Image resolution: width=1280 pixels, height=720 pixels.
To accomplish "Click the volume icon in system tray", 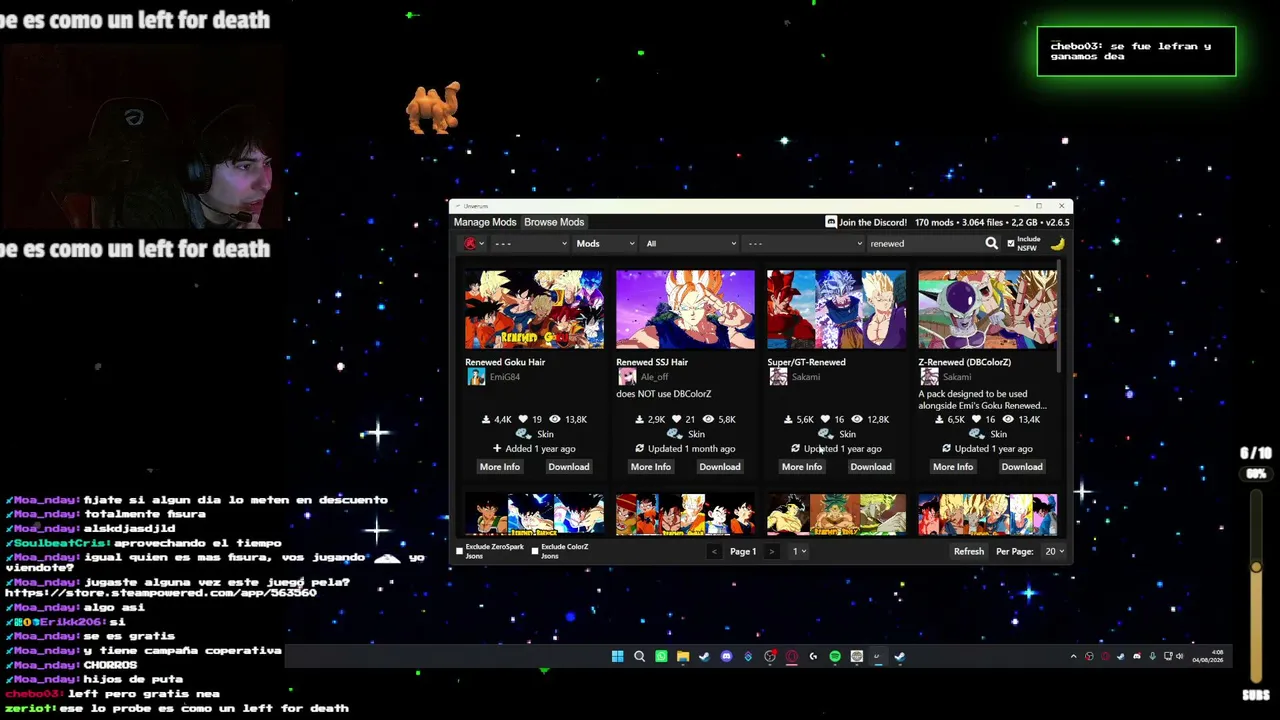I will pyautogui.click(x=1180, y=657).
